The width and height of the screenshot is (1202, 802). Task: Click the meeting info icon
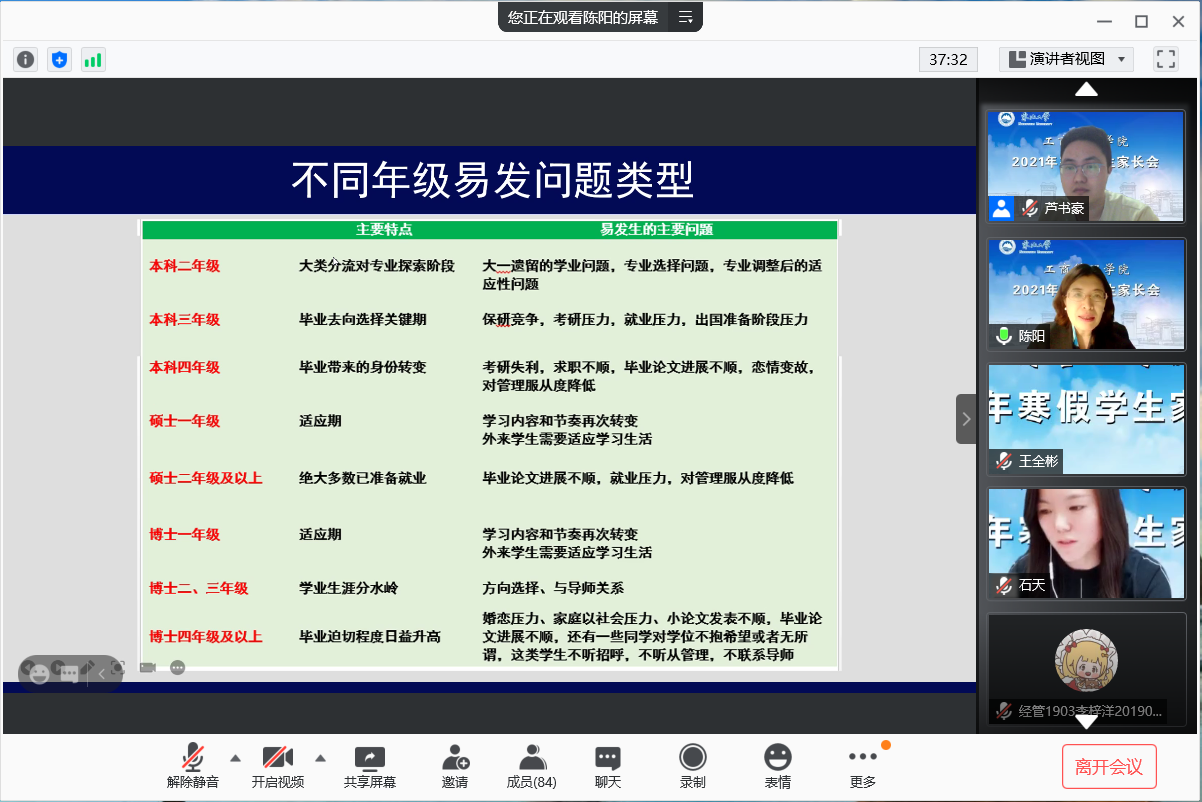coord(25,60)
